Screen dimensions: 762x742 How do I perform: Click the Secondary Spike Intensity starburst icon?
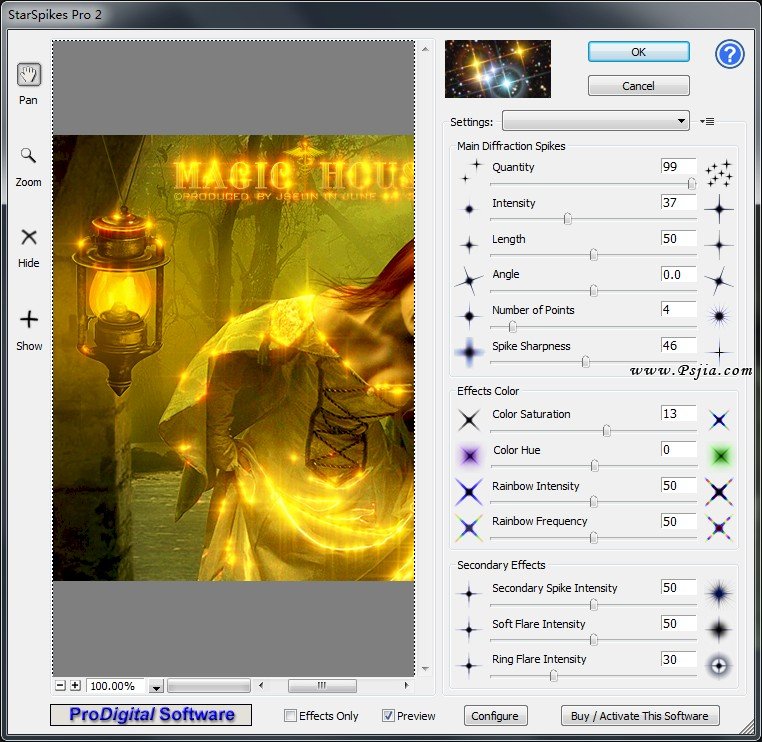[719, 593]
